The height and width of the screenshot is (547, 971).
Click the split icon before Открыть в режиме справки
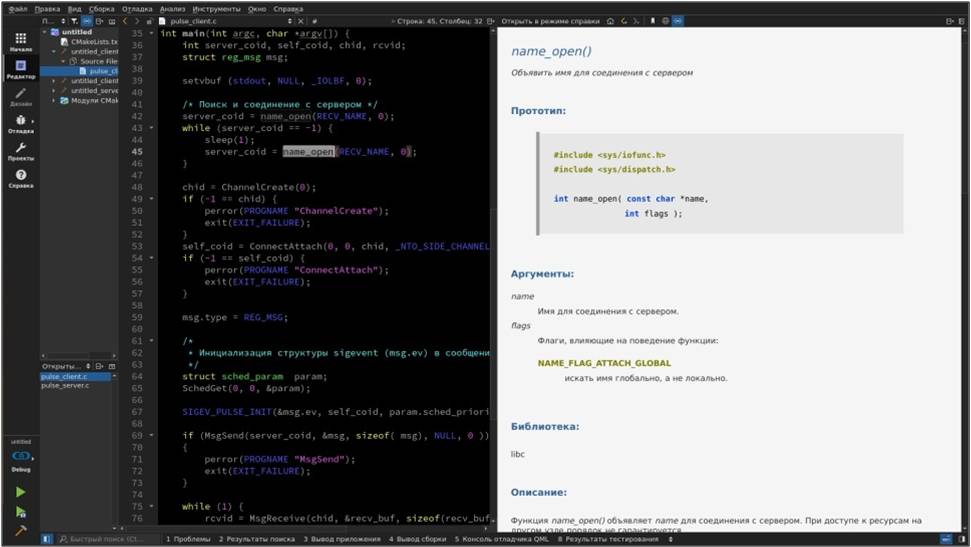click(490, 21)
